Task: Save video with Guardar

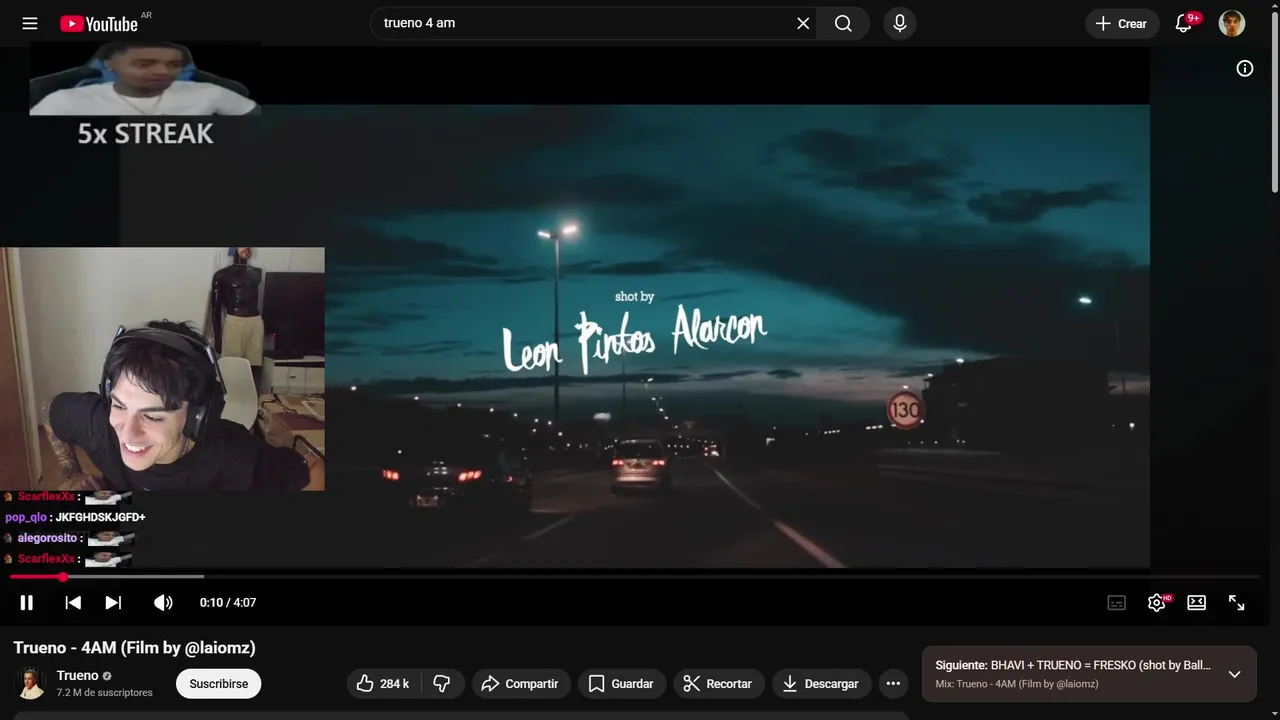Action: pos(621,684)
